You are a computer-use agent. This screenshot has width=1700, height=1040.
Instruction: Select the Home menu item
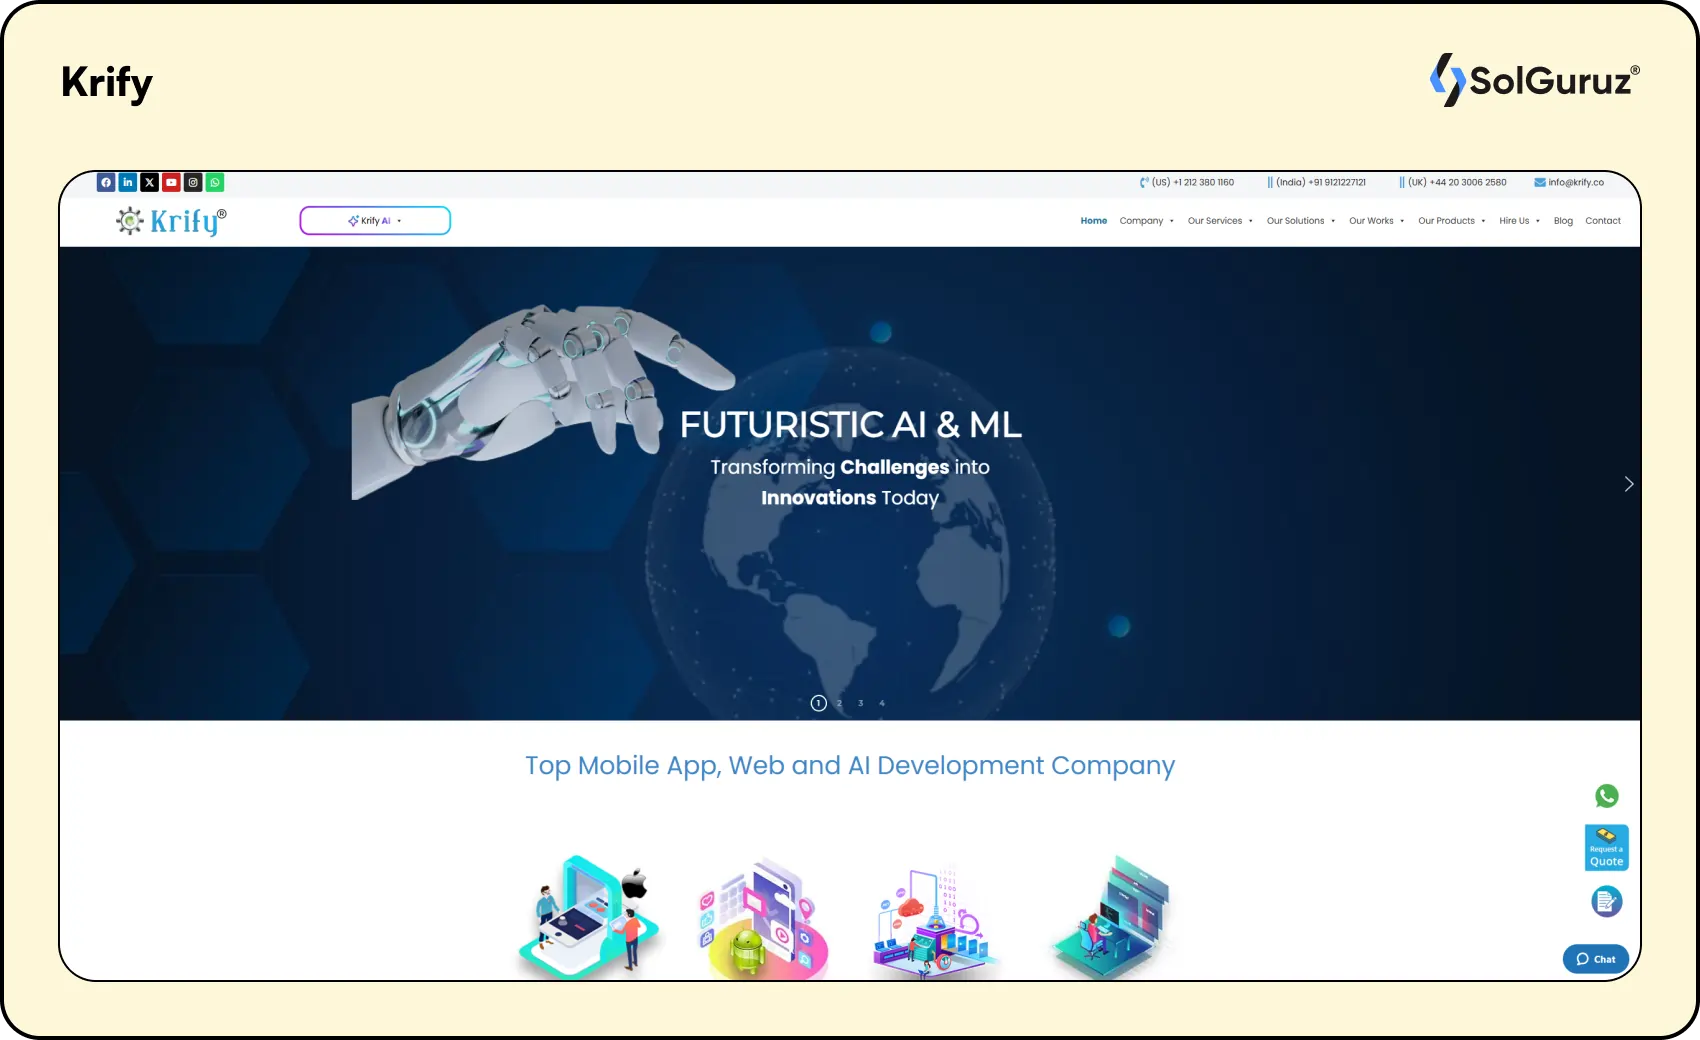coord(1093,221)
